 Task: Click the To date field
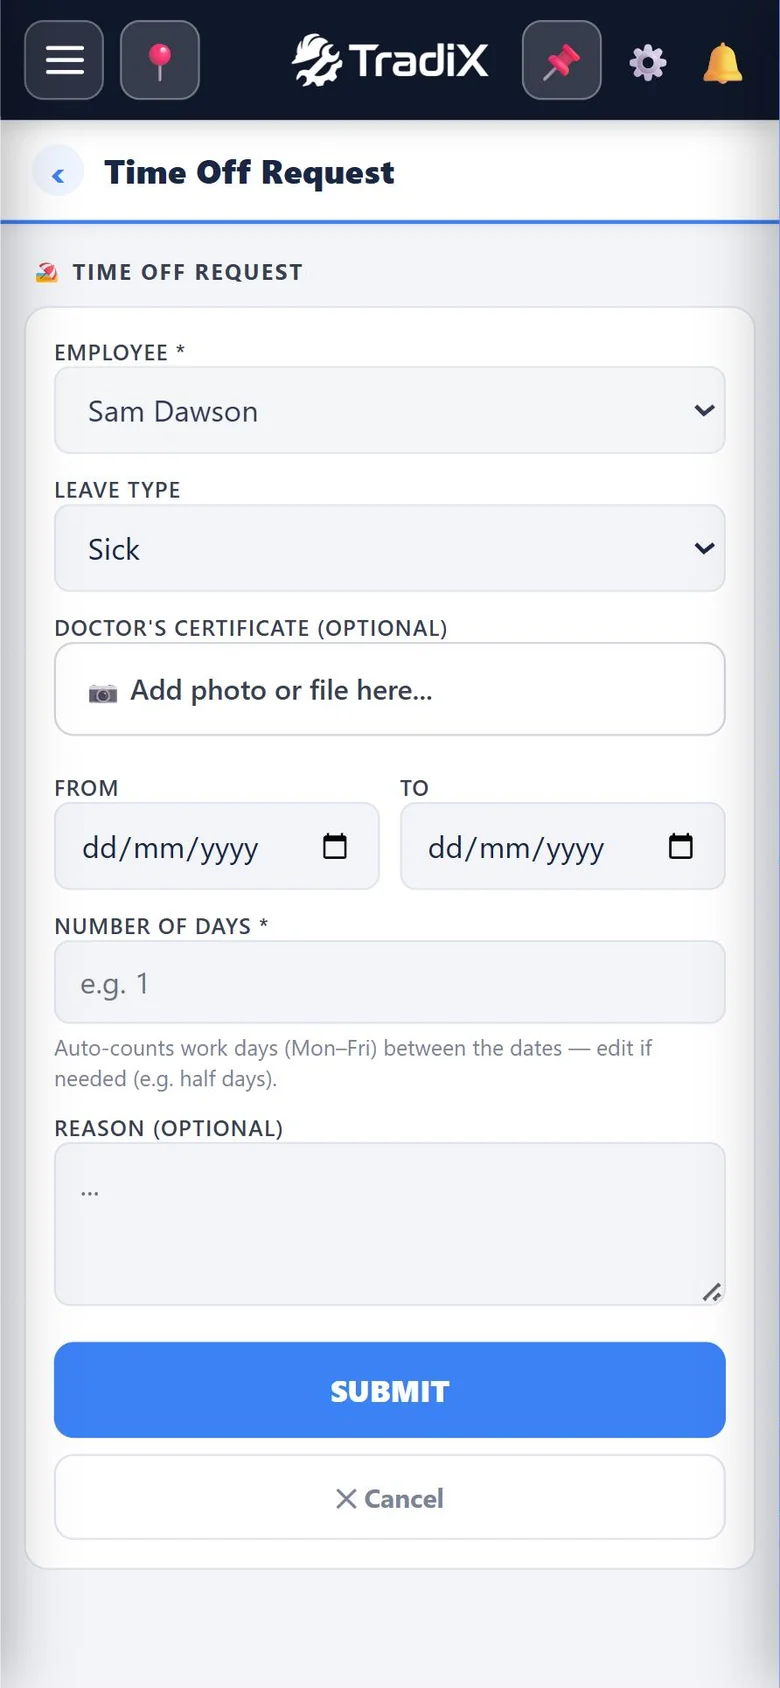point(563,846)
